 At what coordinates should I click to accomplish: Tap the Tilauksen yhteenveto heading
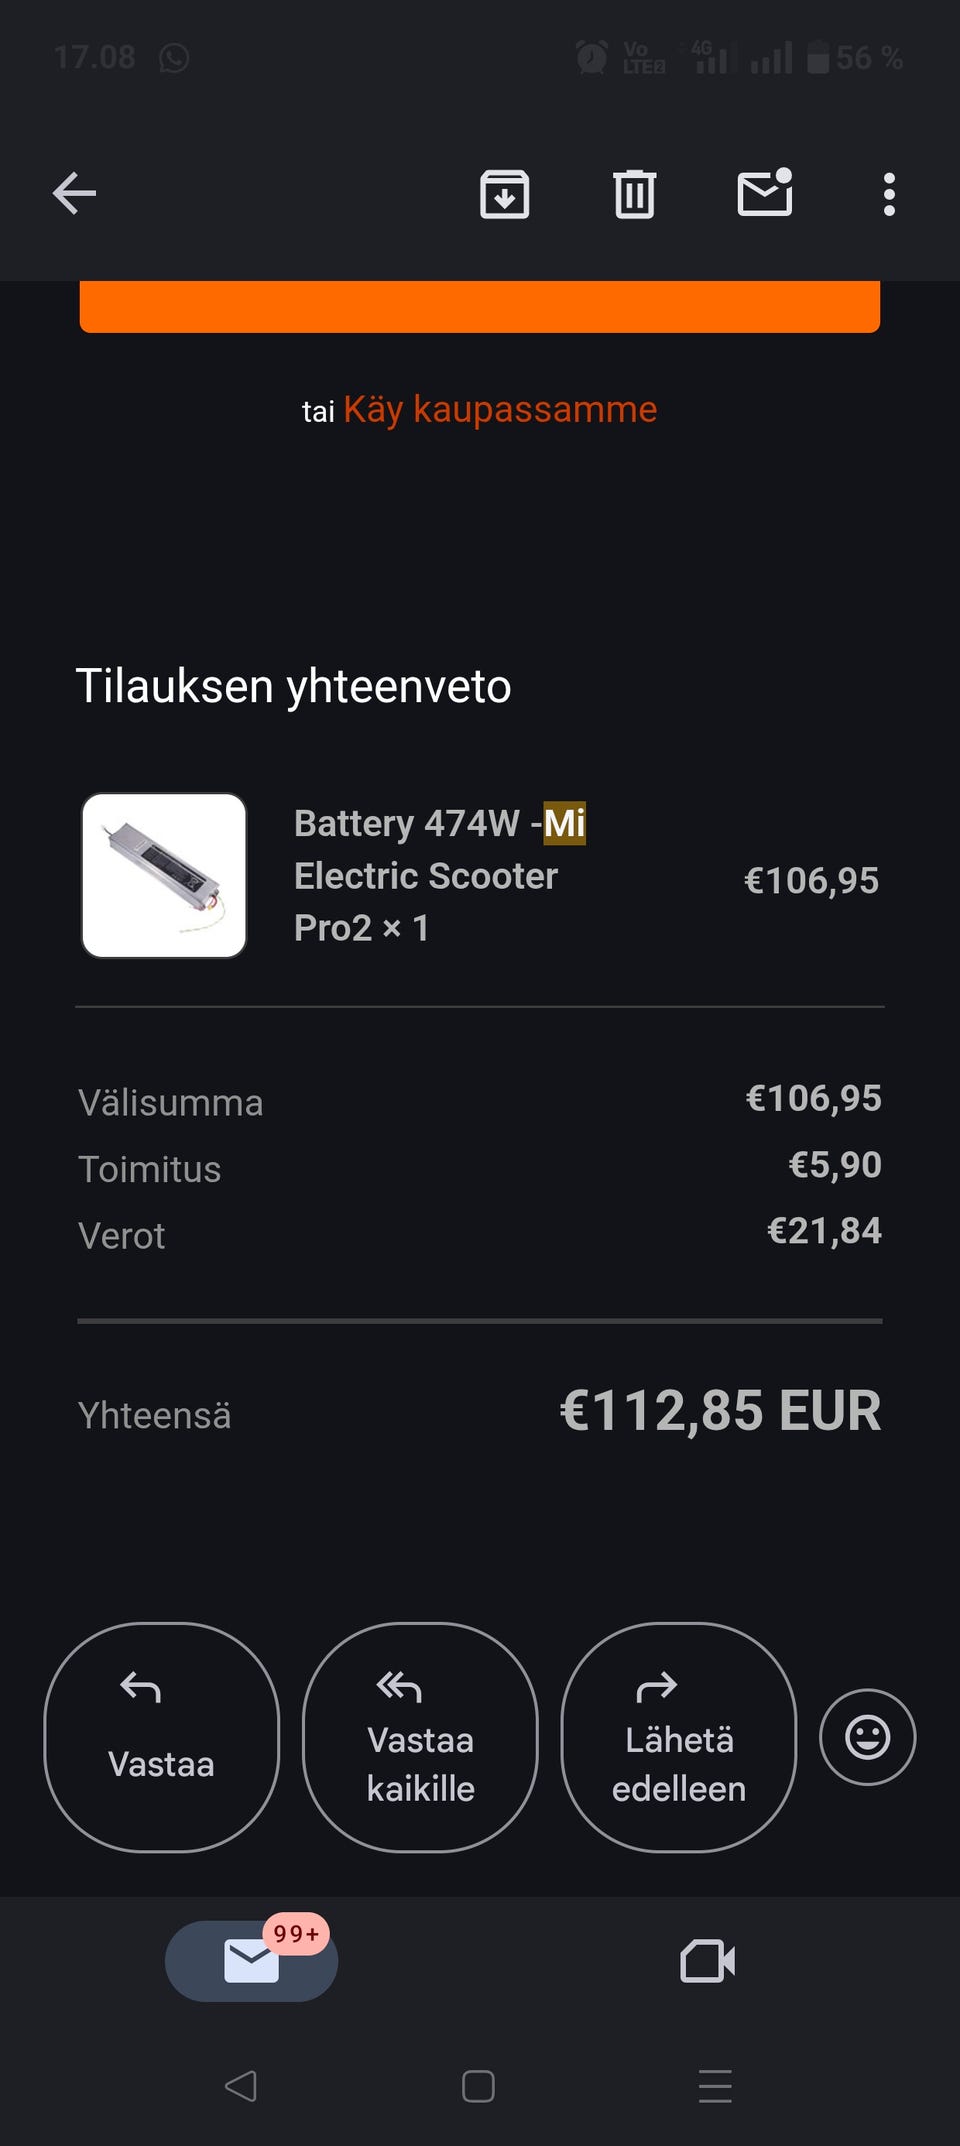[294, 687]
